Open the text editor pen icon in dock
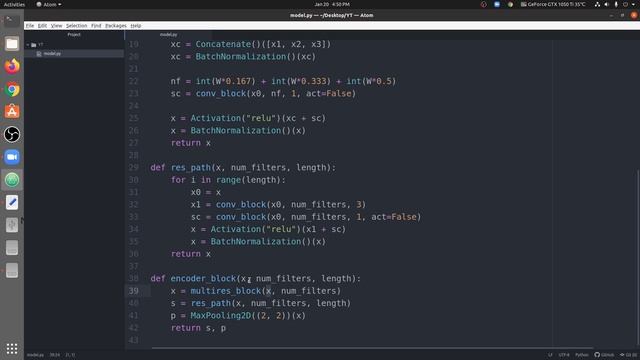The height and width of the screenshot is (360, 640). (x=12, y=202)
